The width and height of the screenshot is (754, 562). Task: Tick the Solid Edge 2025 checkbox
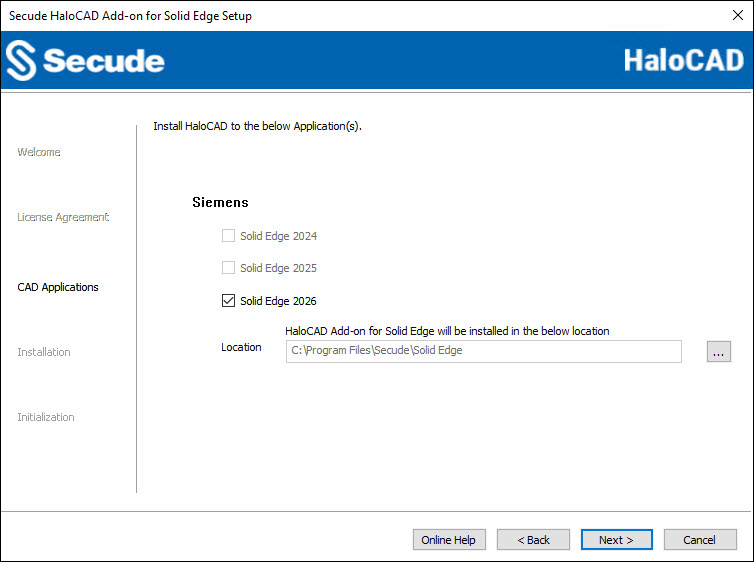pos(228,268)
